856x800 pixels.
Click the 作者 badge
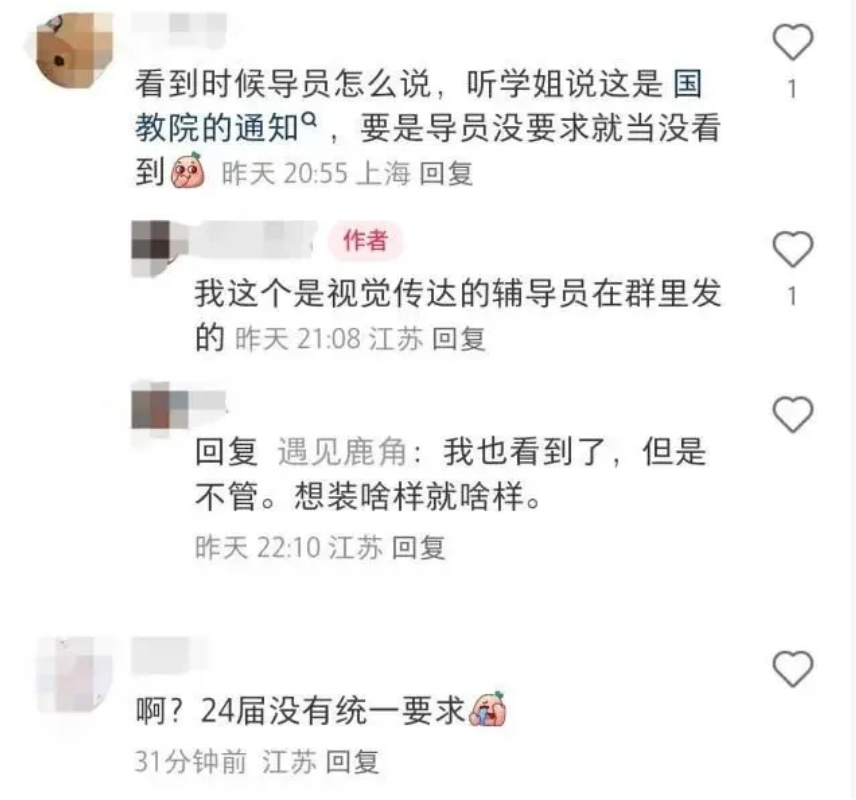click(x=365, y=241)
